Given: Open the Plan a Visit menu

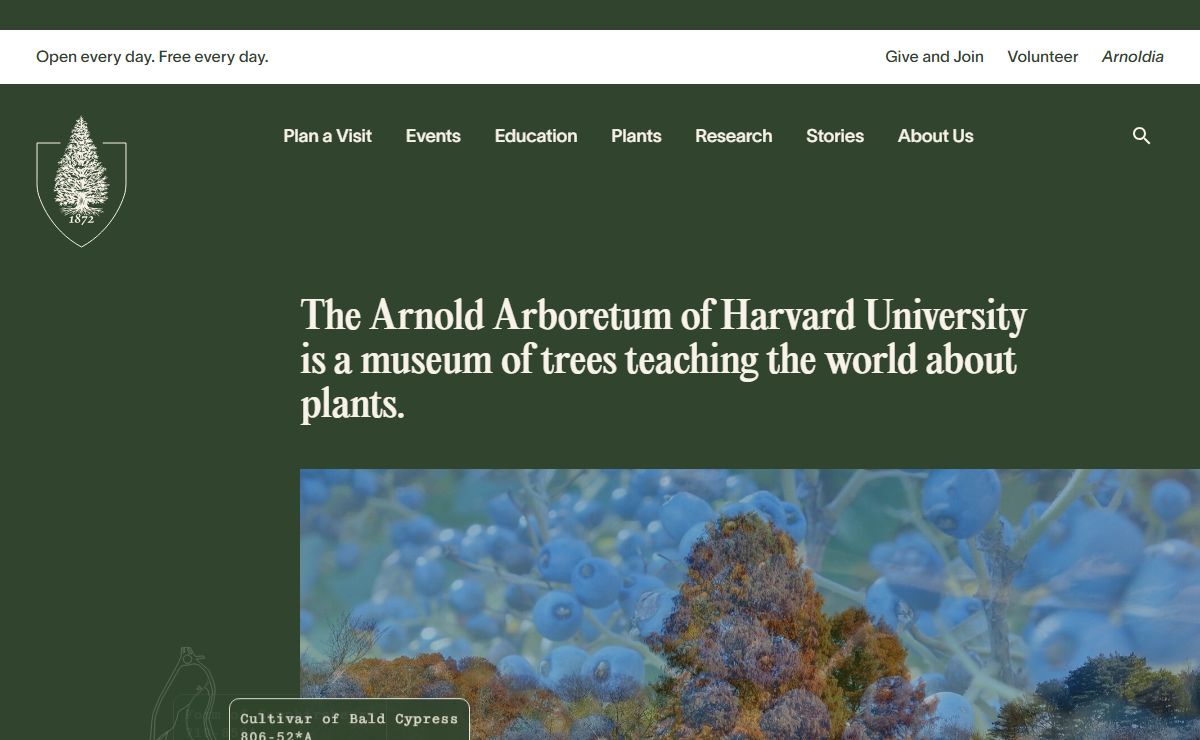Looking at the screenshot, I should pos(327,136).
